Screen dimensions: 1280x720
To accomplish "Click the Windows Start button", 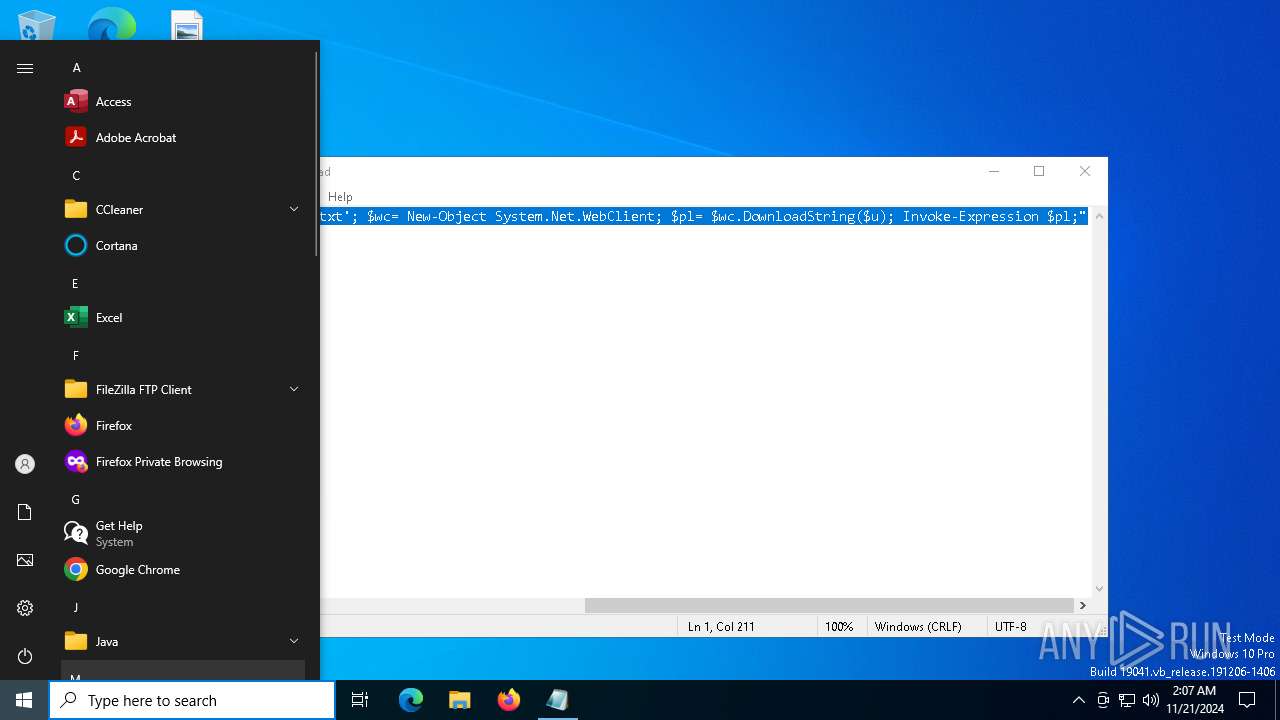I will (x=24, y=700).
